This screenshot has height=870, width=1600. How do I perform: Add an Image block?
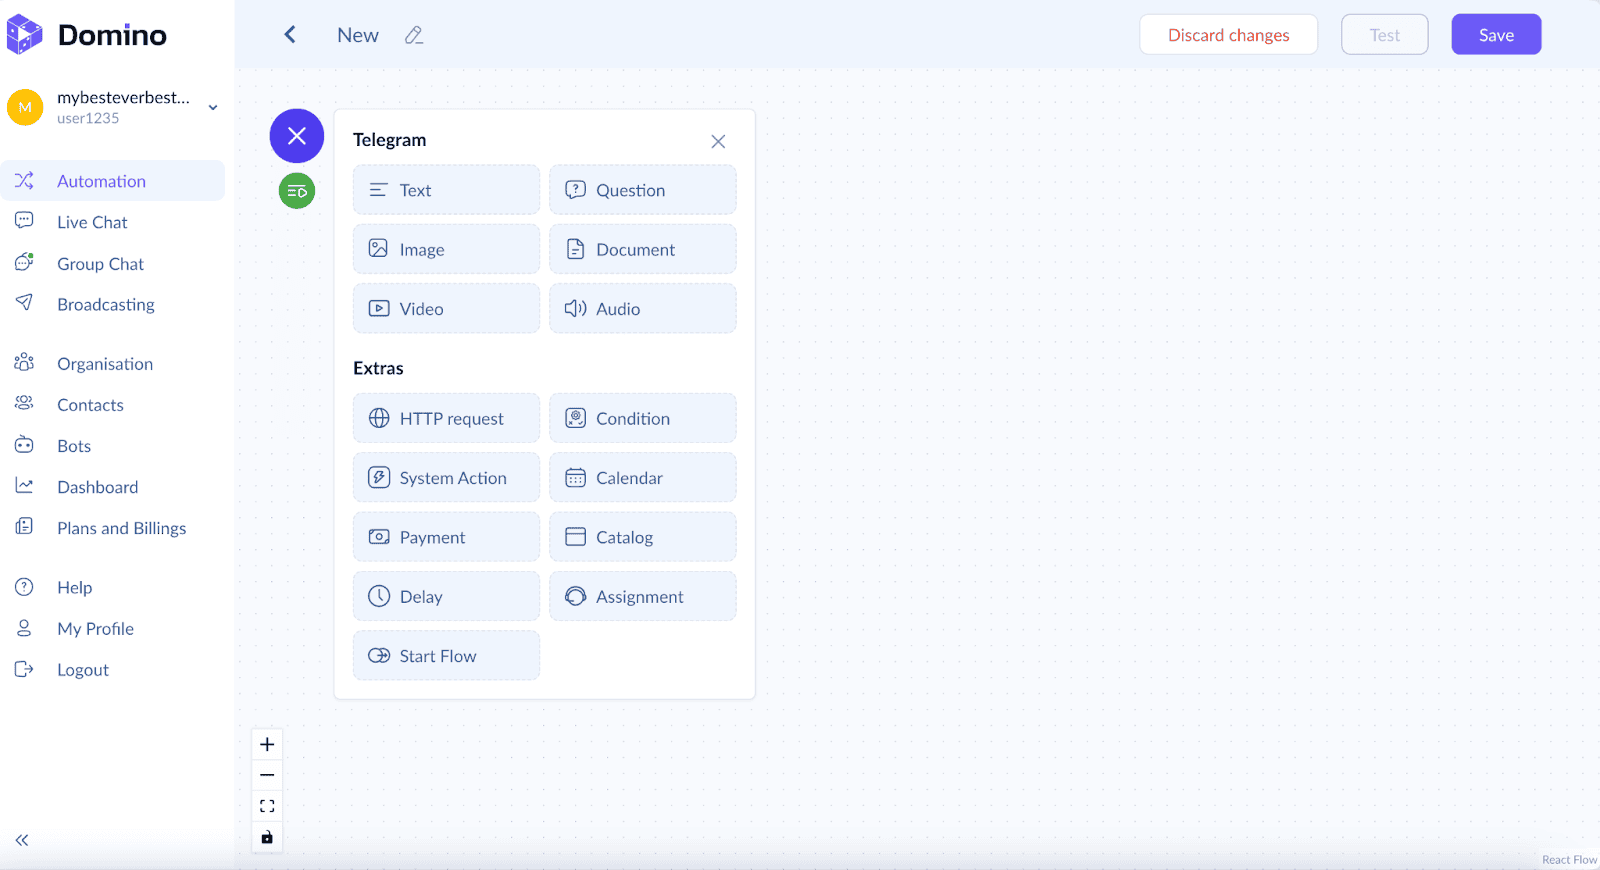pyautogui.click(x=446, y=249)
